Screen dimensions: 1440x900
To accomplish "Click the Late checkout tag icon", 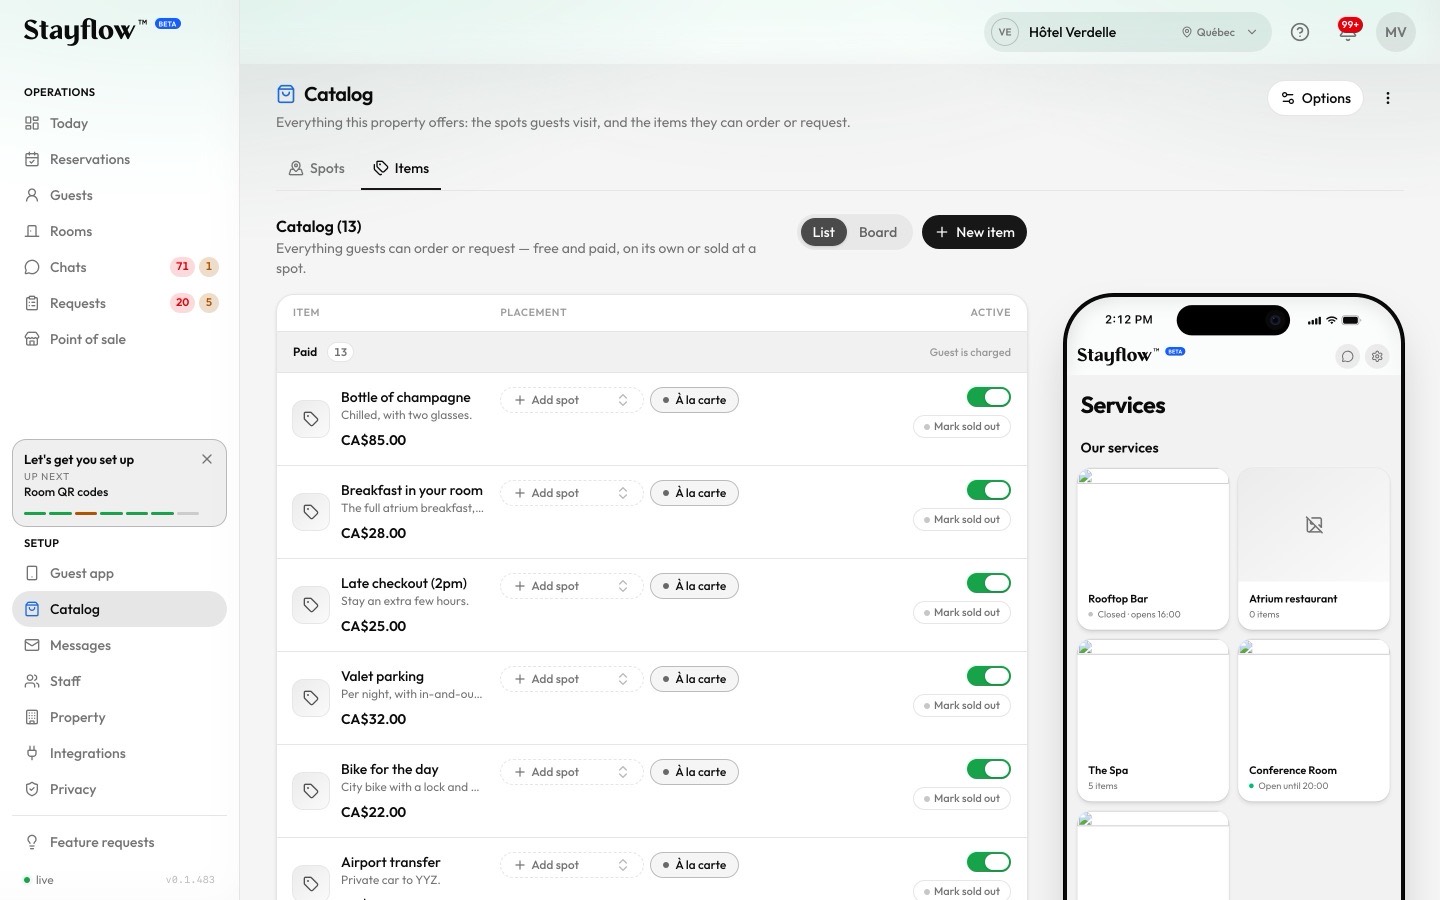I will point(311,605).
